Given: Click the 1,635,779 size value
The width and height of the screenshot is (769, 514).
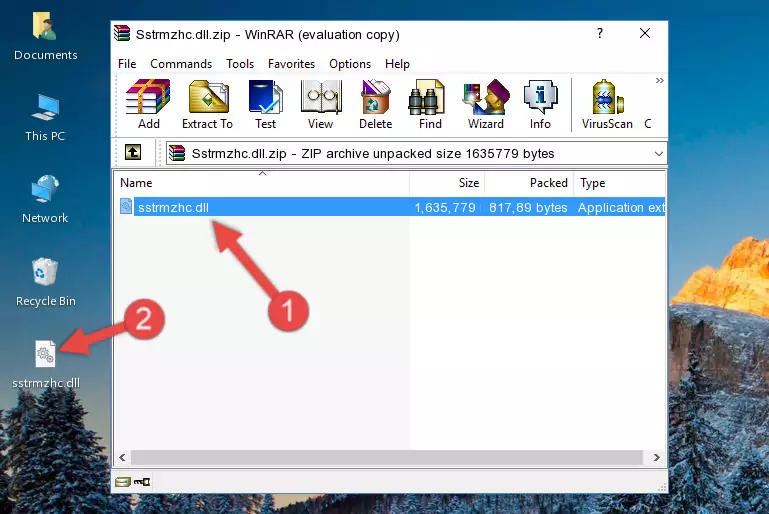Looking at the screenshot, I should [x=445, y=207].
